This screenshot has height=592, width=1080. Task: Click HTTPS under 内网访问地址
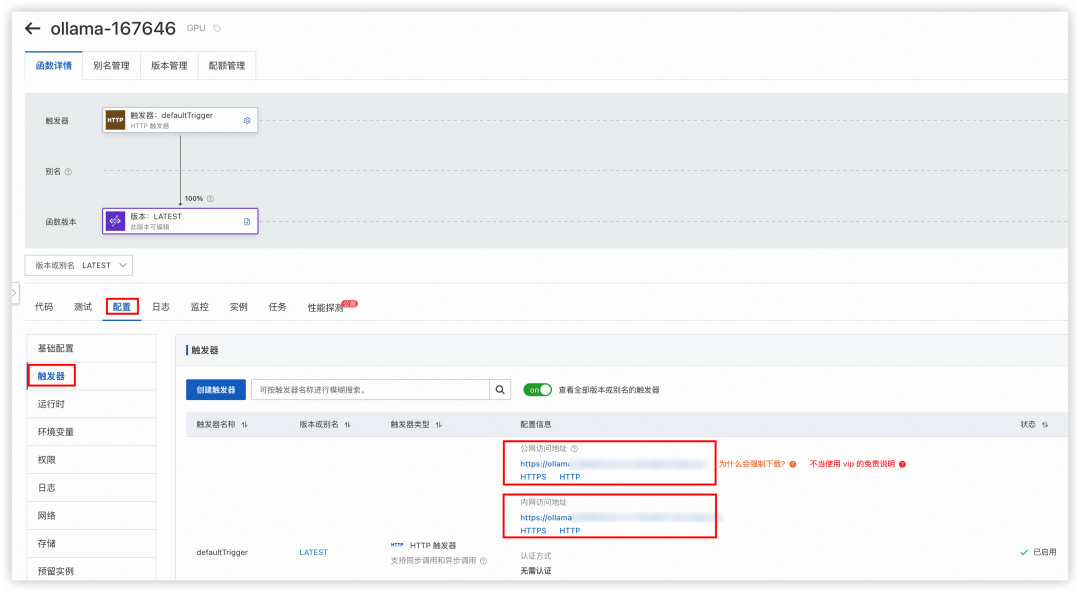click(533, 531)
